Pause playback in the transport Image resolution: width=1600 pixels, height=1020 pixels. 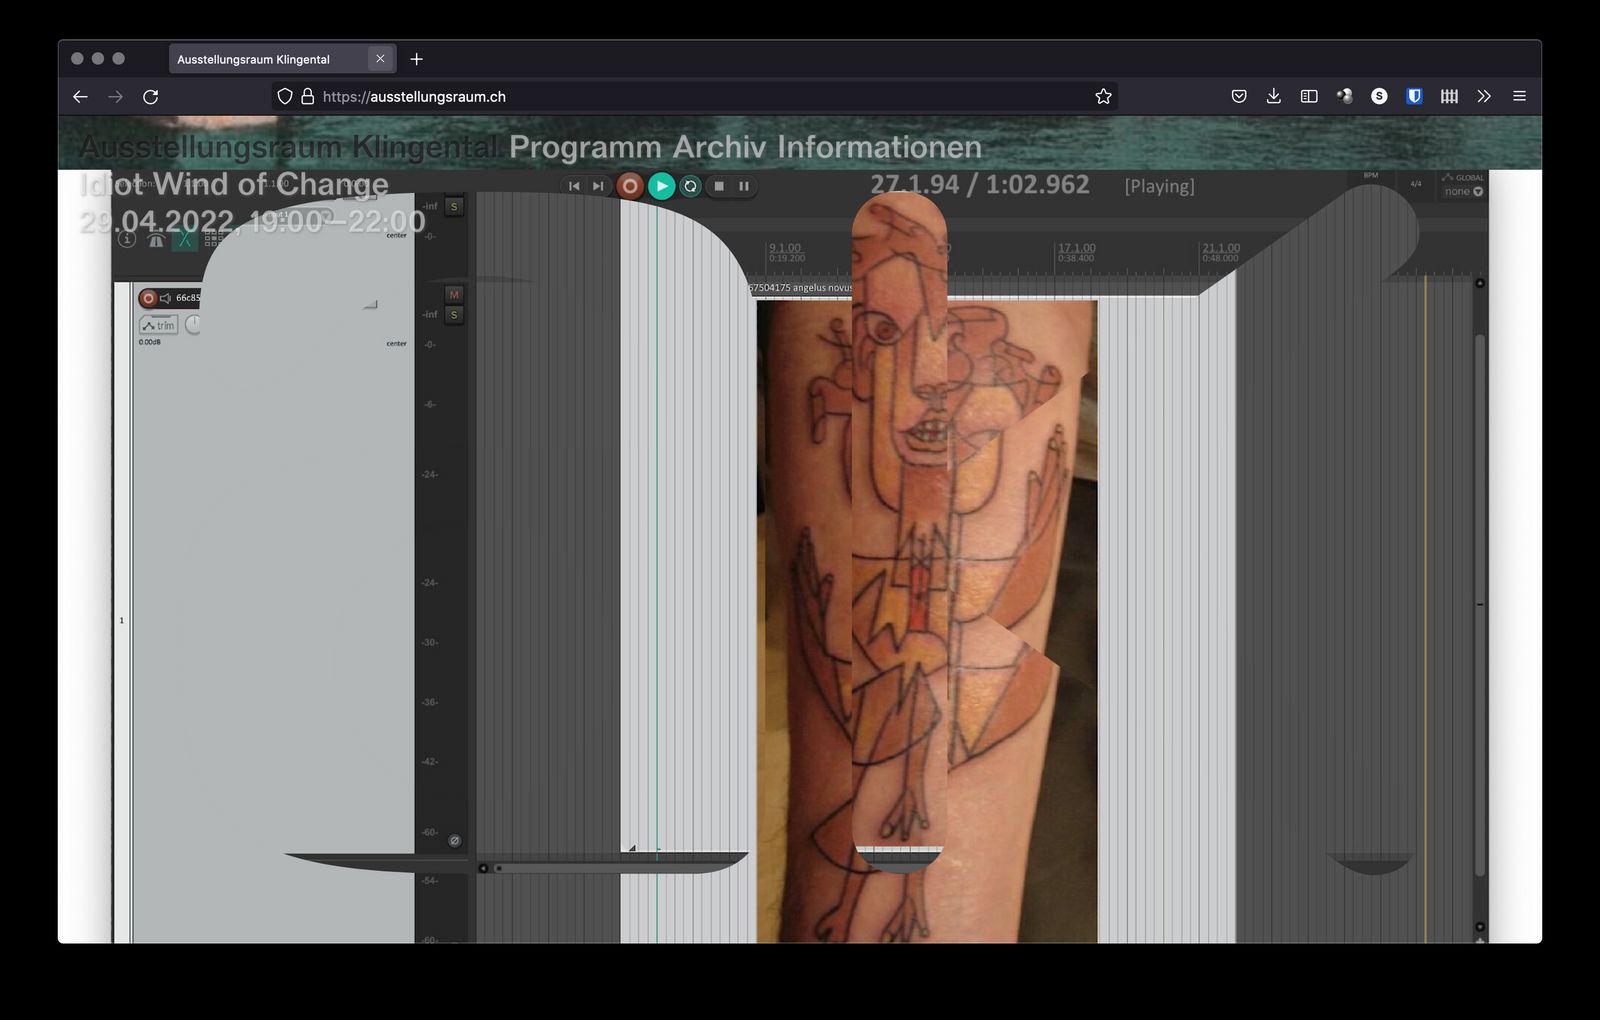coord(744,186)
